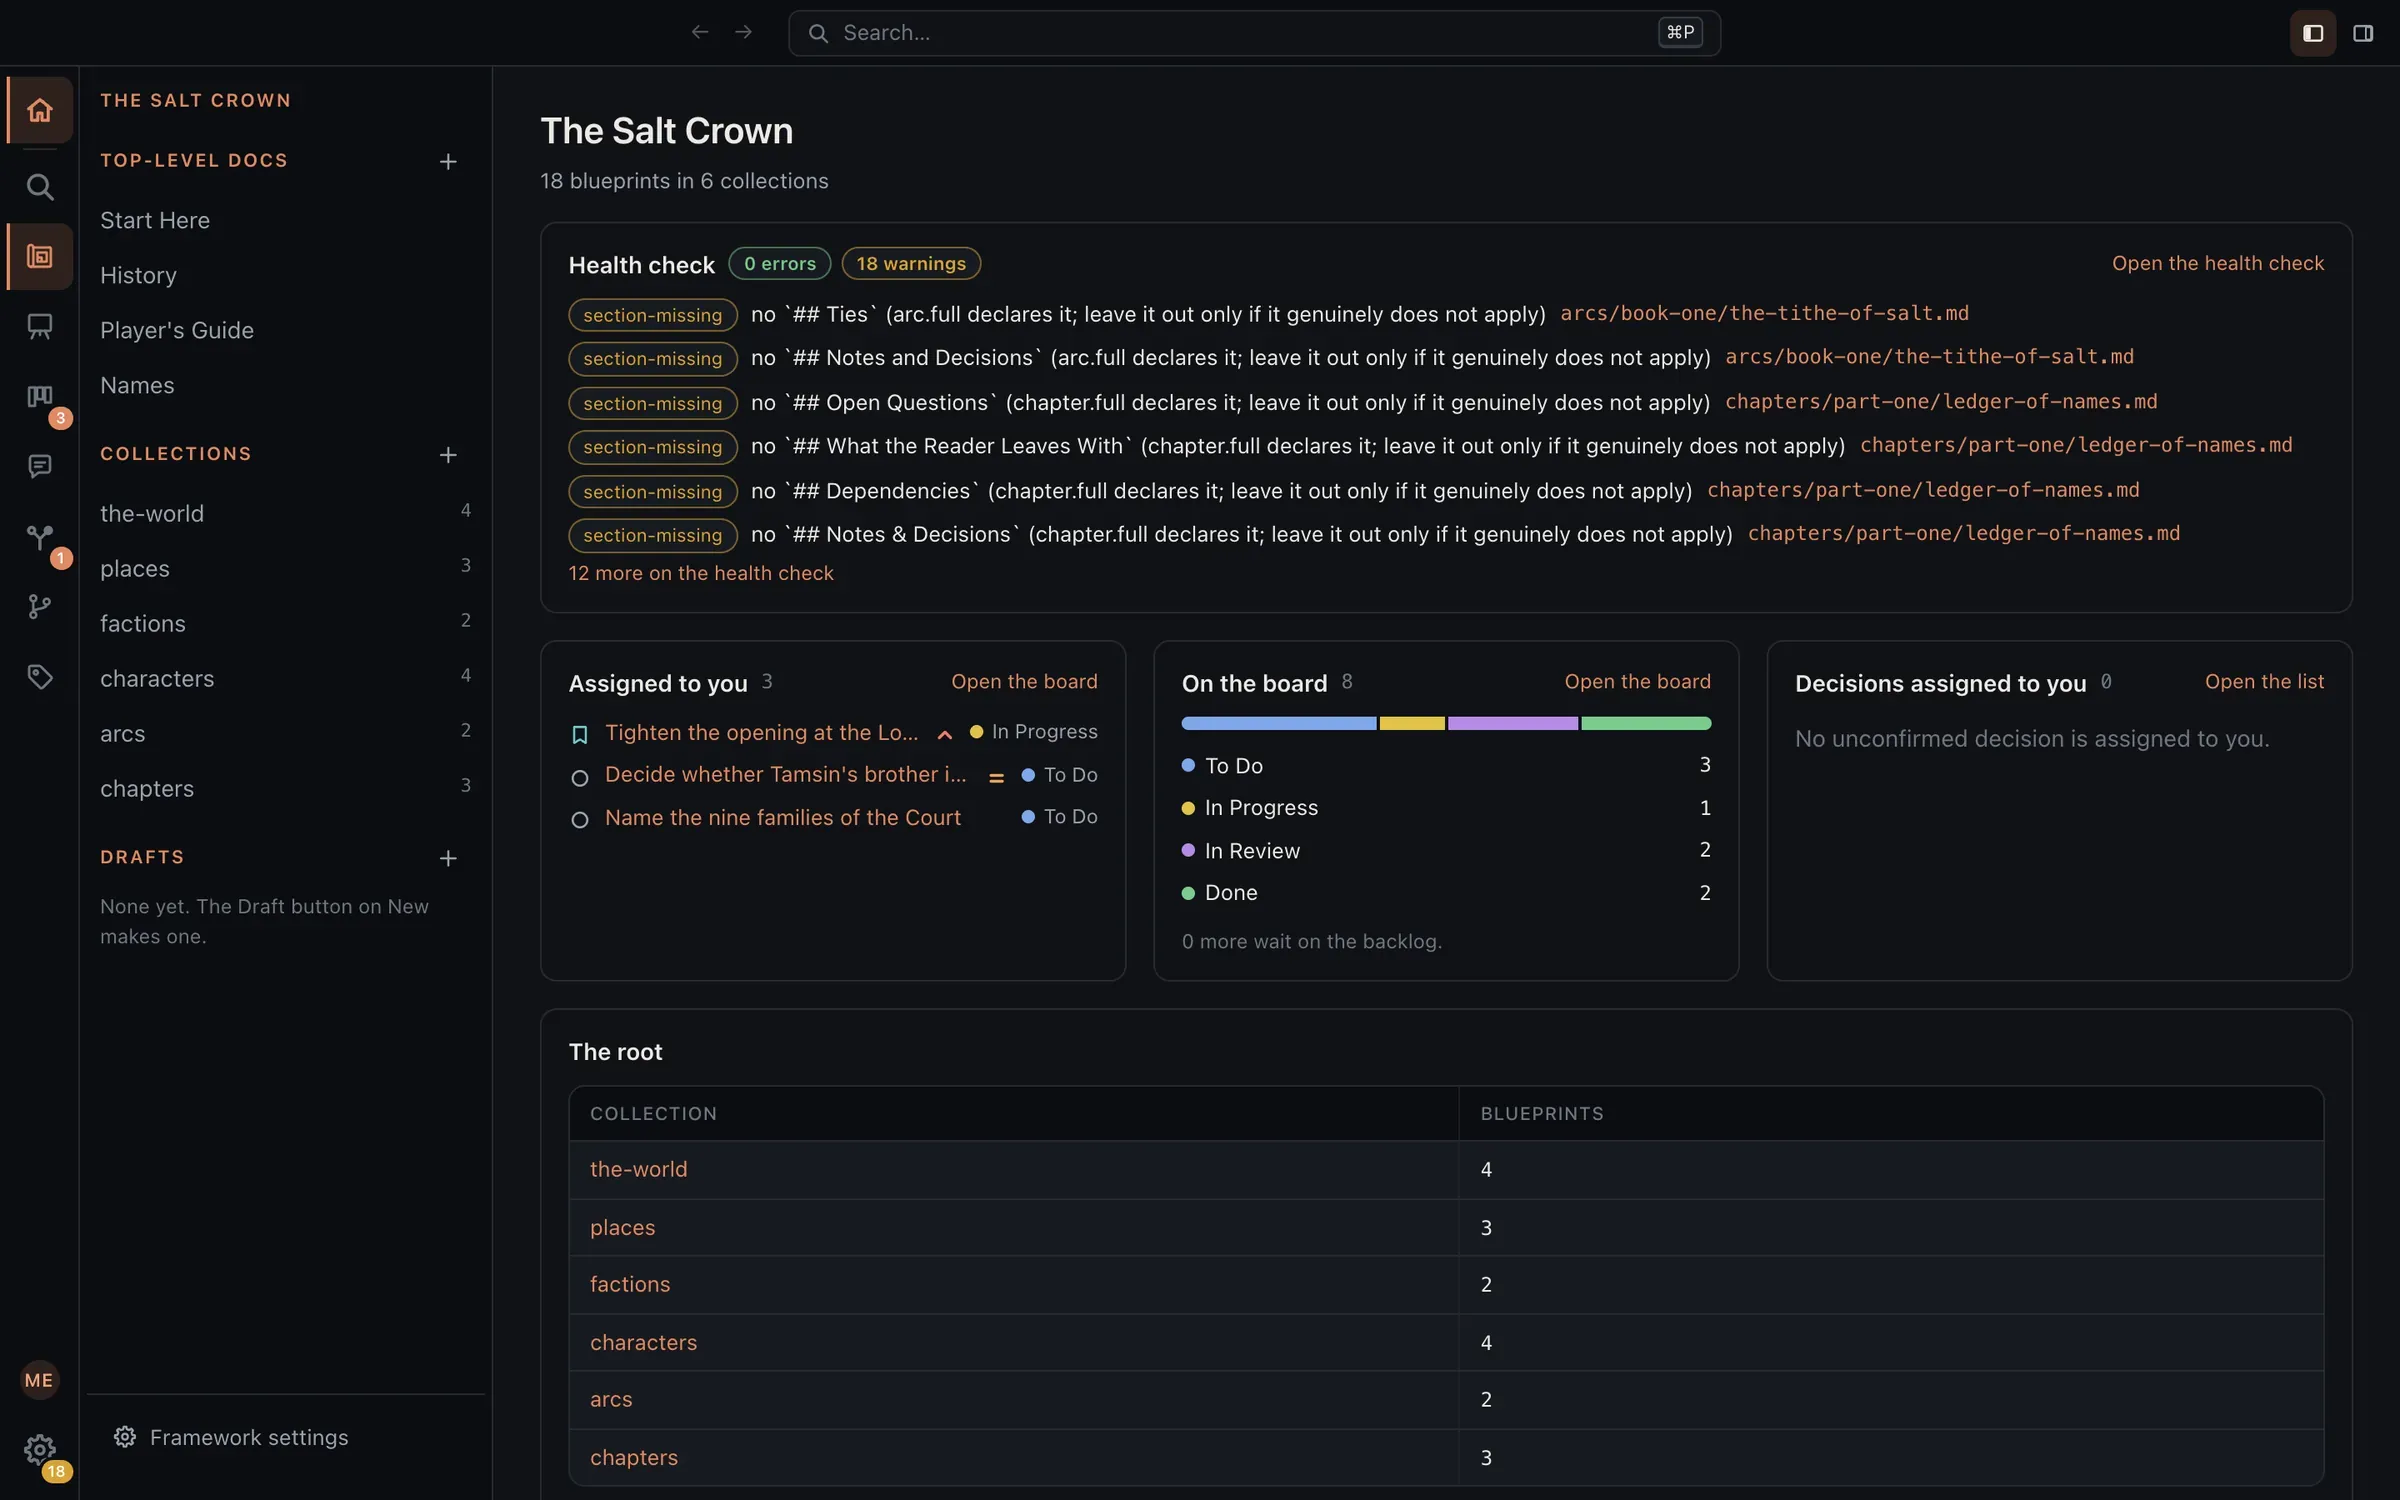The width and height of the screenshot is (2400, 1500).
Task: Open Tighten the opening task
Action: pyautogui.click(x=761, y=732)
